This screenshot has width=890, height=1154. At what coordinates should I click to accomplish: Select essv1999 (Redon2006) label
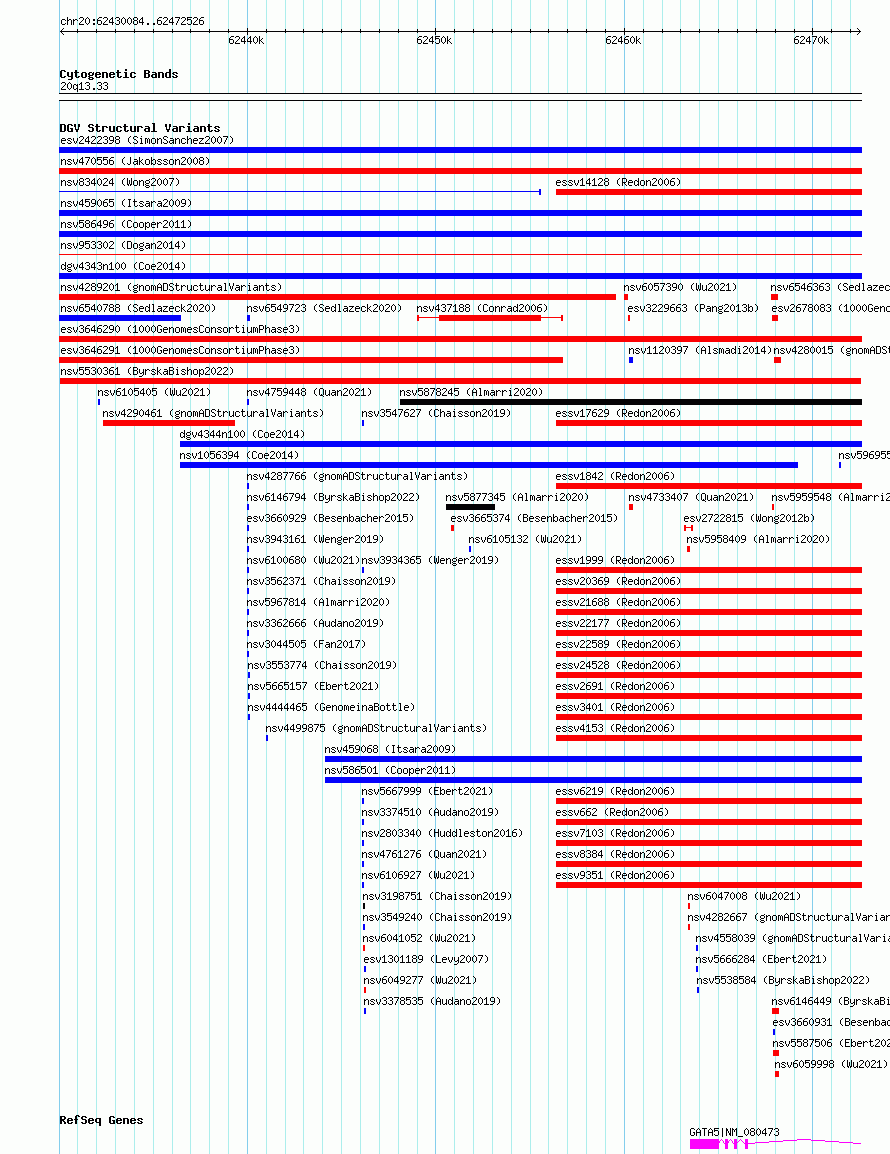pos(615,560)
